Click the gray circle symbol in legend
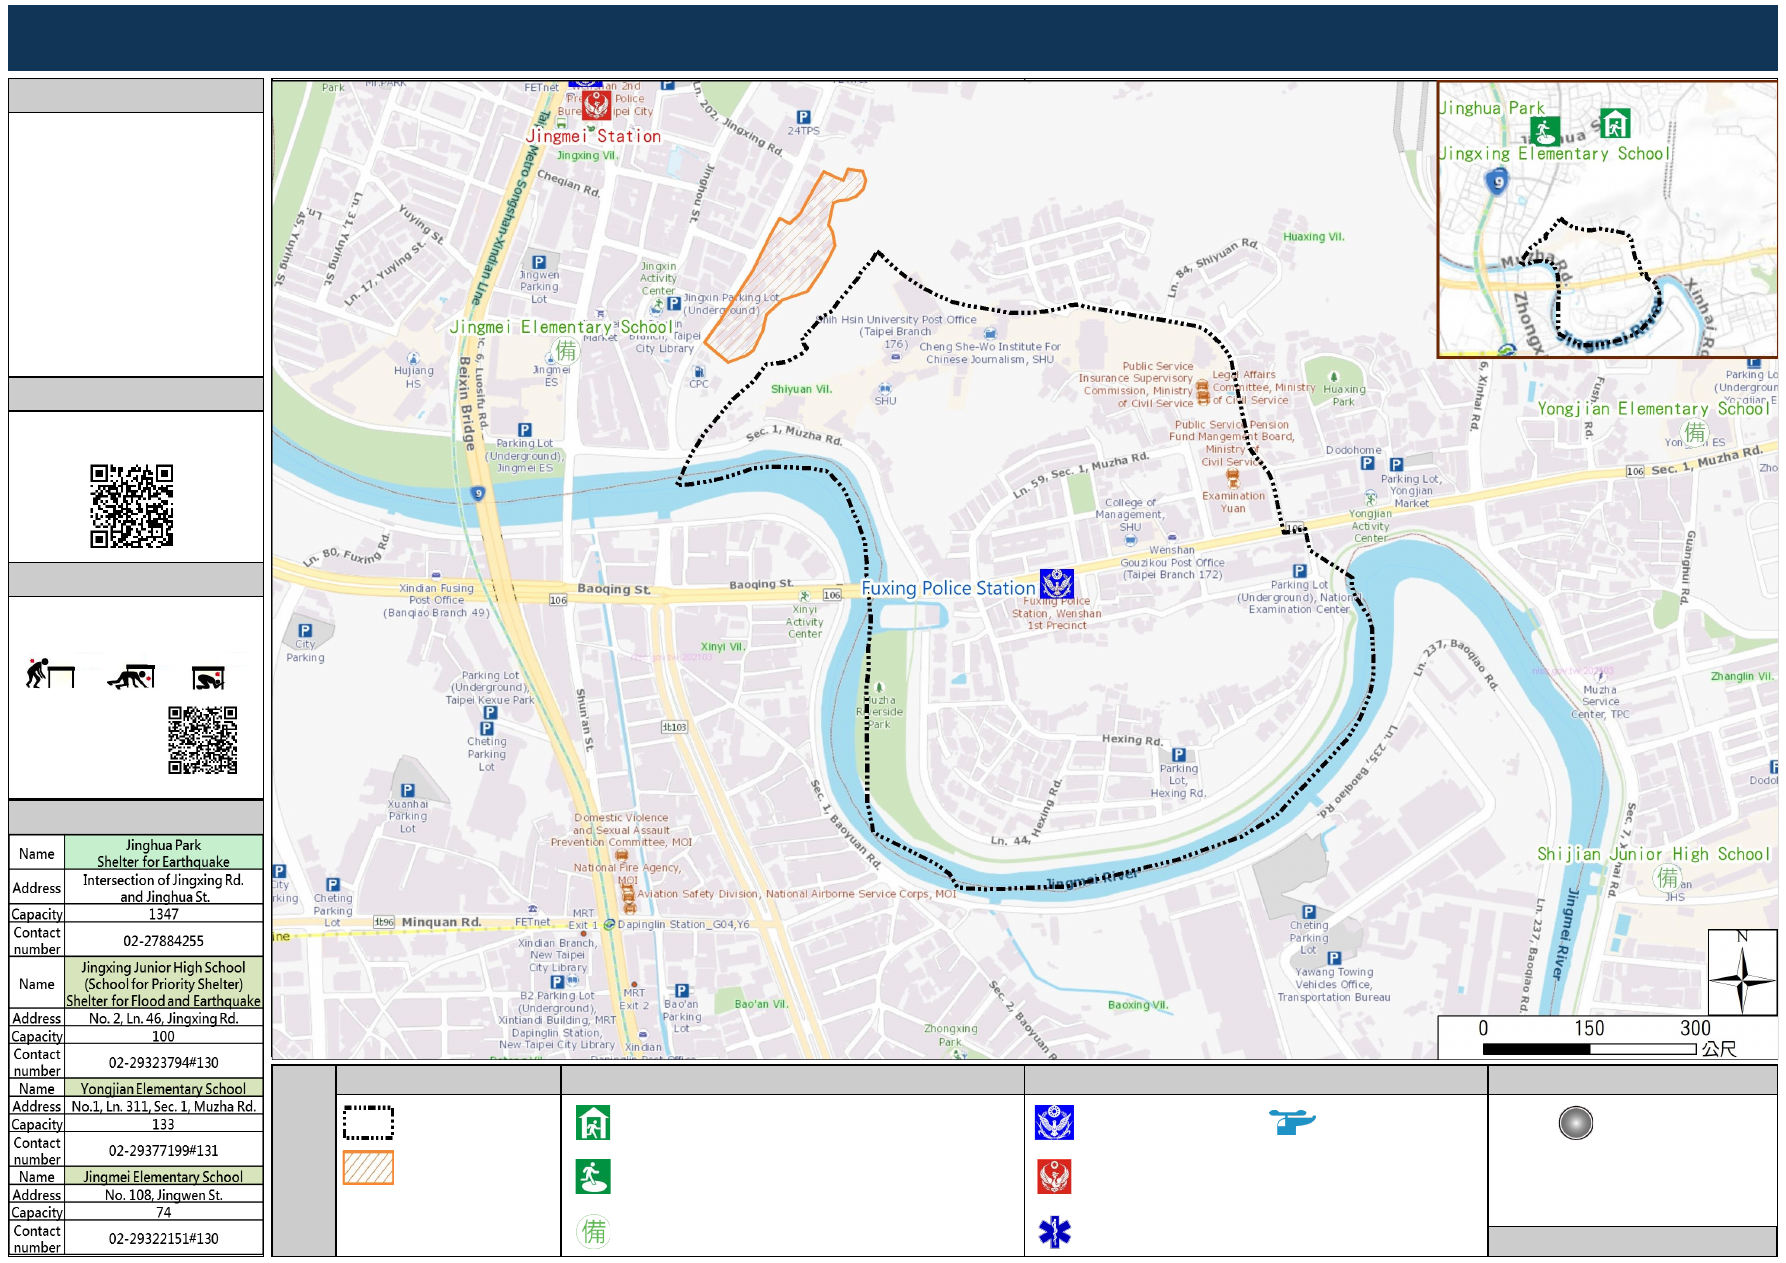This screenshot has height=1263, width=1786. coord(1575,1123)
